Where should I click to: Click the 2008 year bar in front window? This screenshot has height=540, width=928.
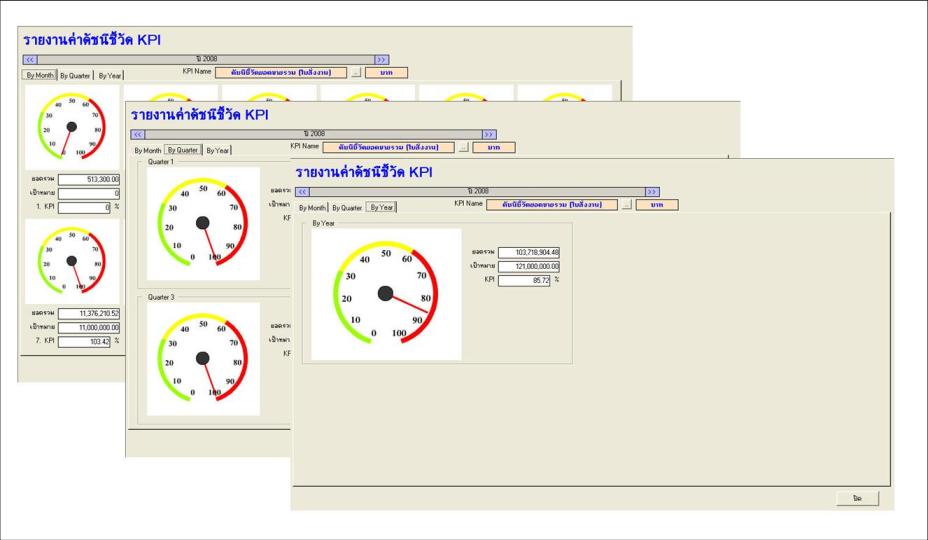point(478,192)
